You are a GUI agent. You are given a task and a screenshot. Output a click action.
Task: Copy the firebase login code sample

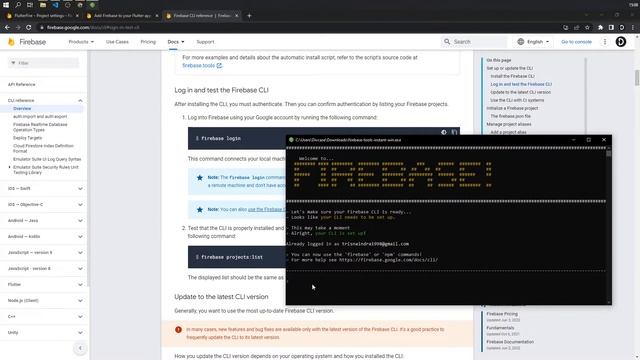454,132
